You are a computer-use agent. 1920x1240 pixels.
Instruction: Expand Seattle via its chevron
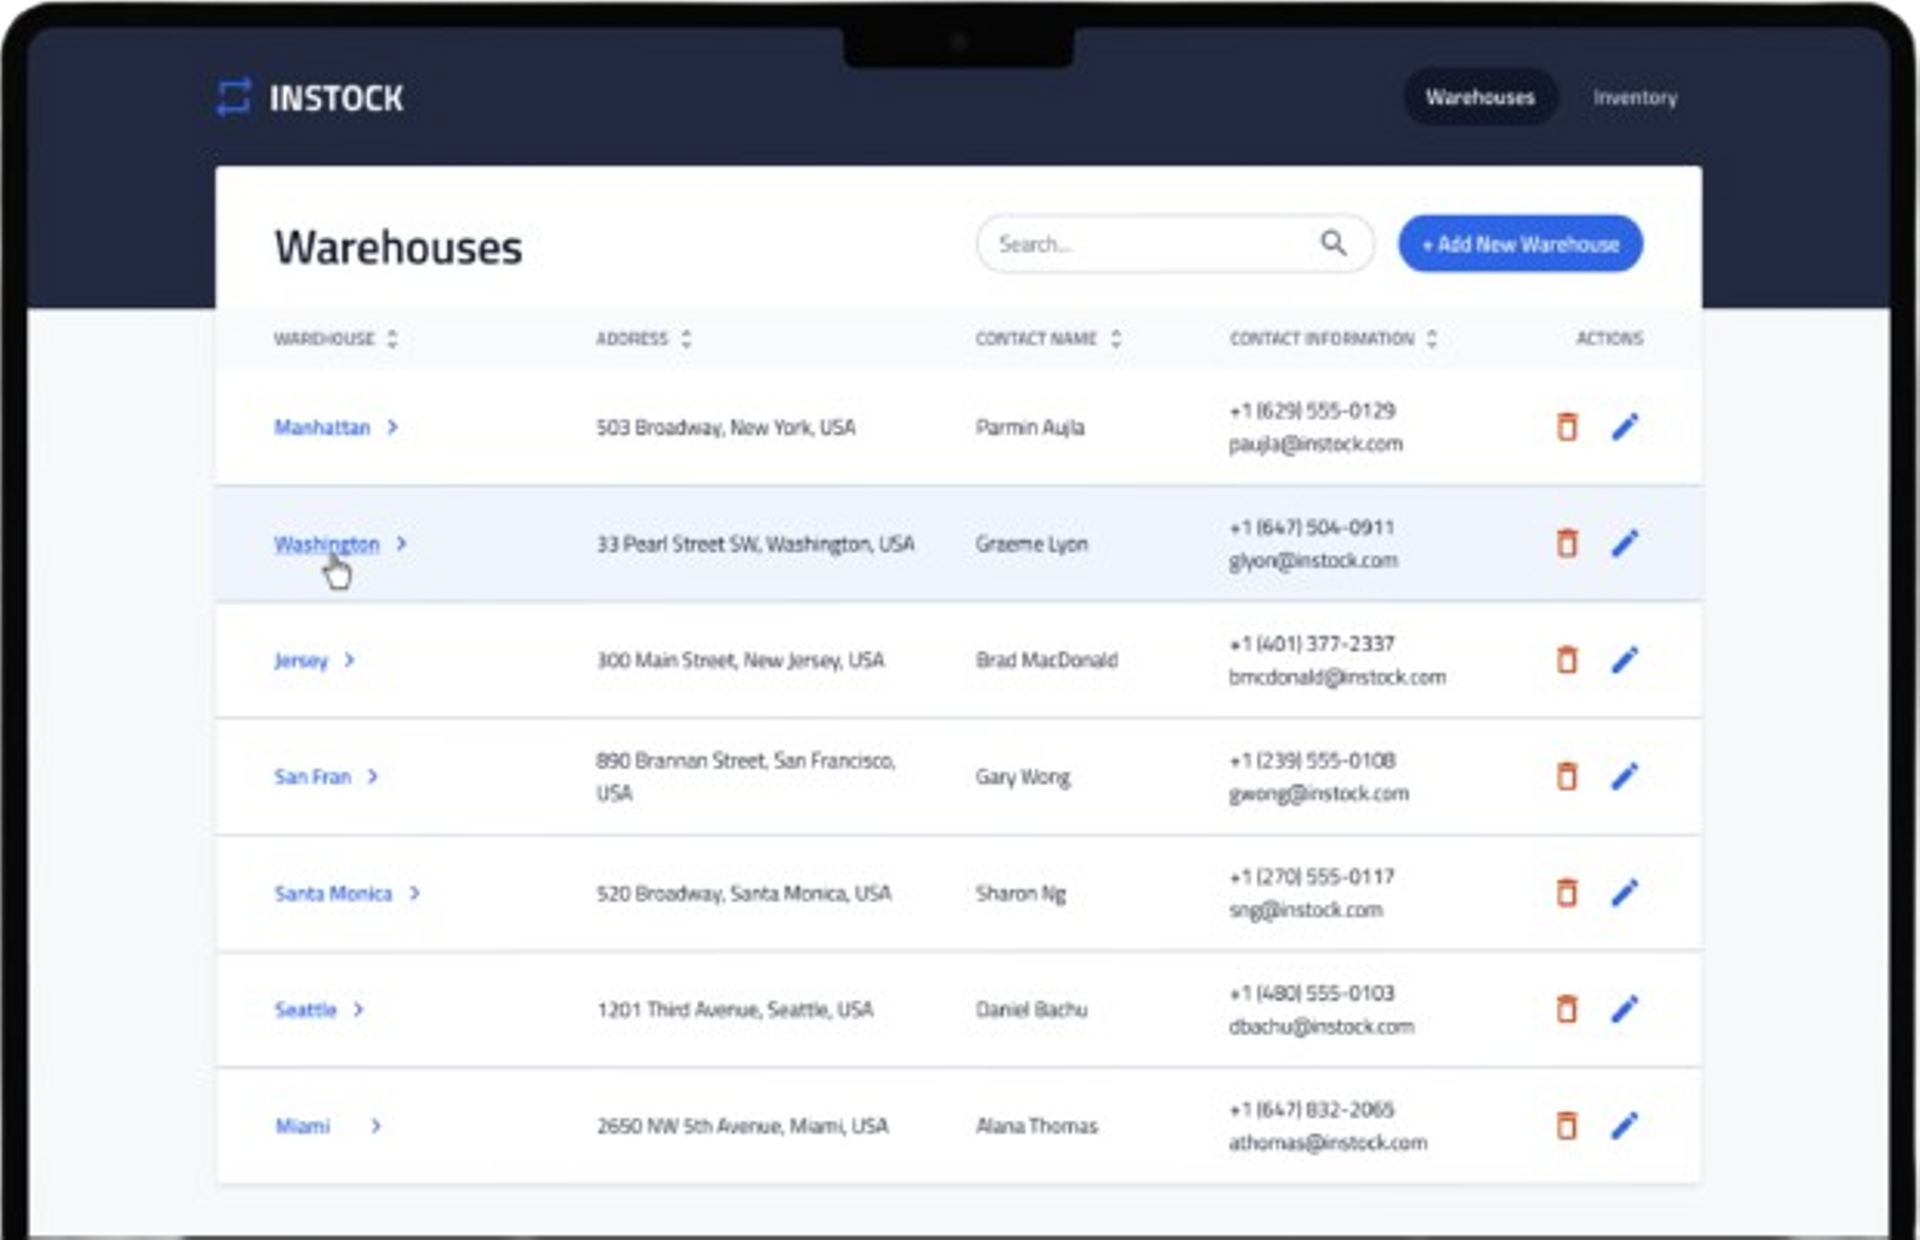coord(359,1009)
